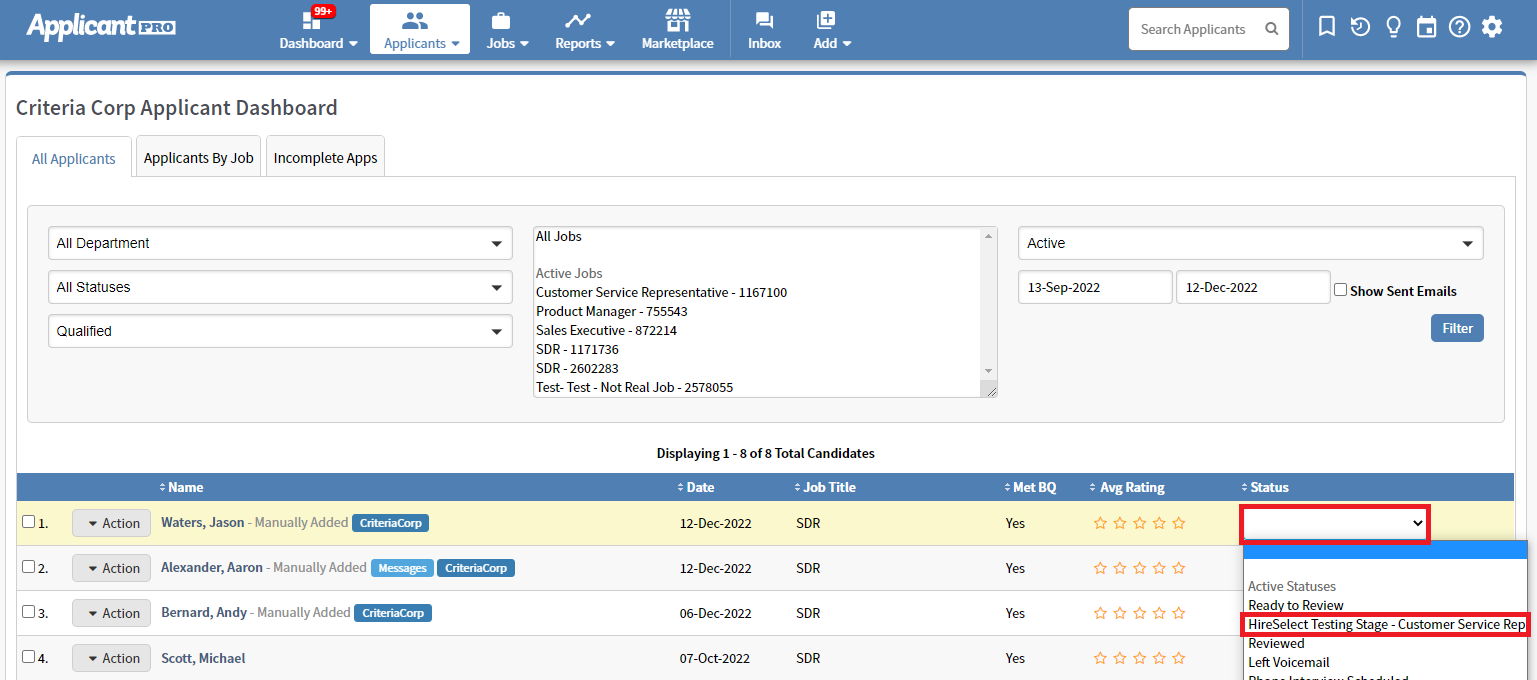Screen dimensions: 1537x680
Task: Open Alexander, Aaron applicant link
Action: [211, 568]
